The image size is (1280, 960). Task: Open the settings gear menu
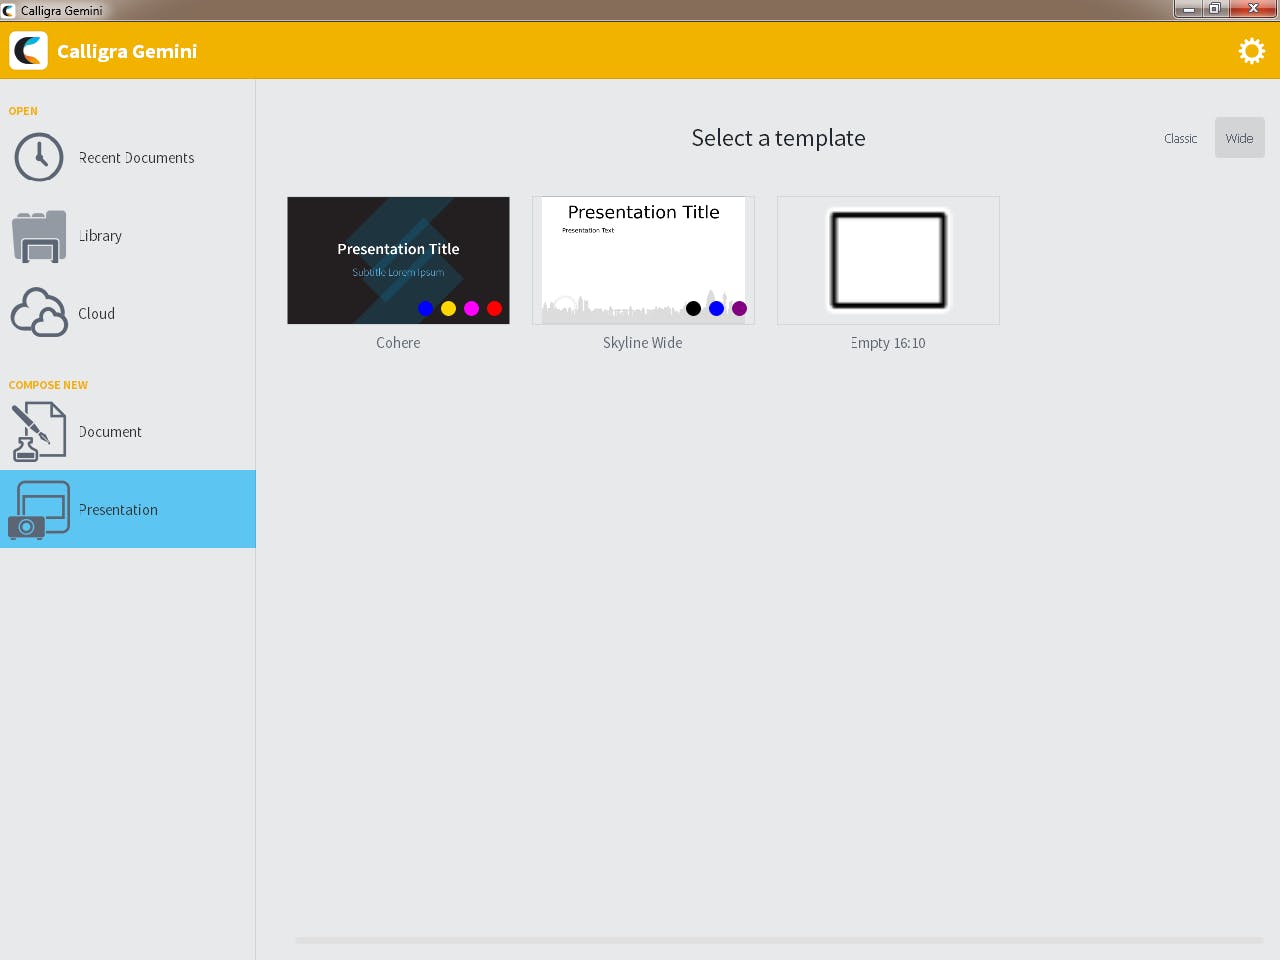click(x=1251, y=50)
